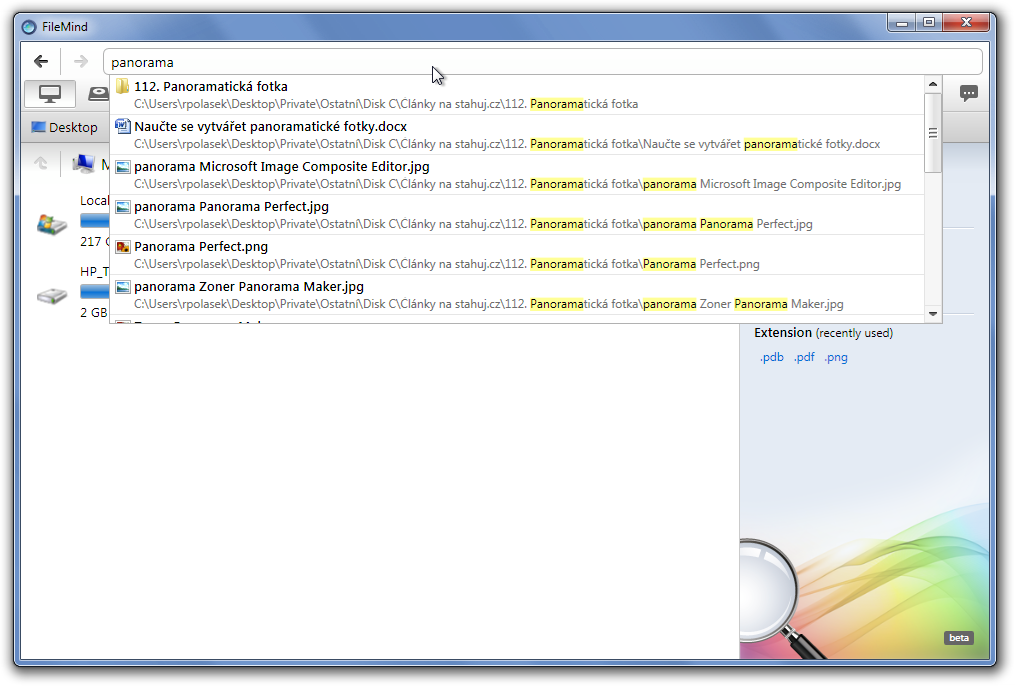Click the up-level arrow icon
1015x686 pixels.
41,163
